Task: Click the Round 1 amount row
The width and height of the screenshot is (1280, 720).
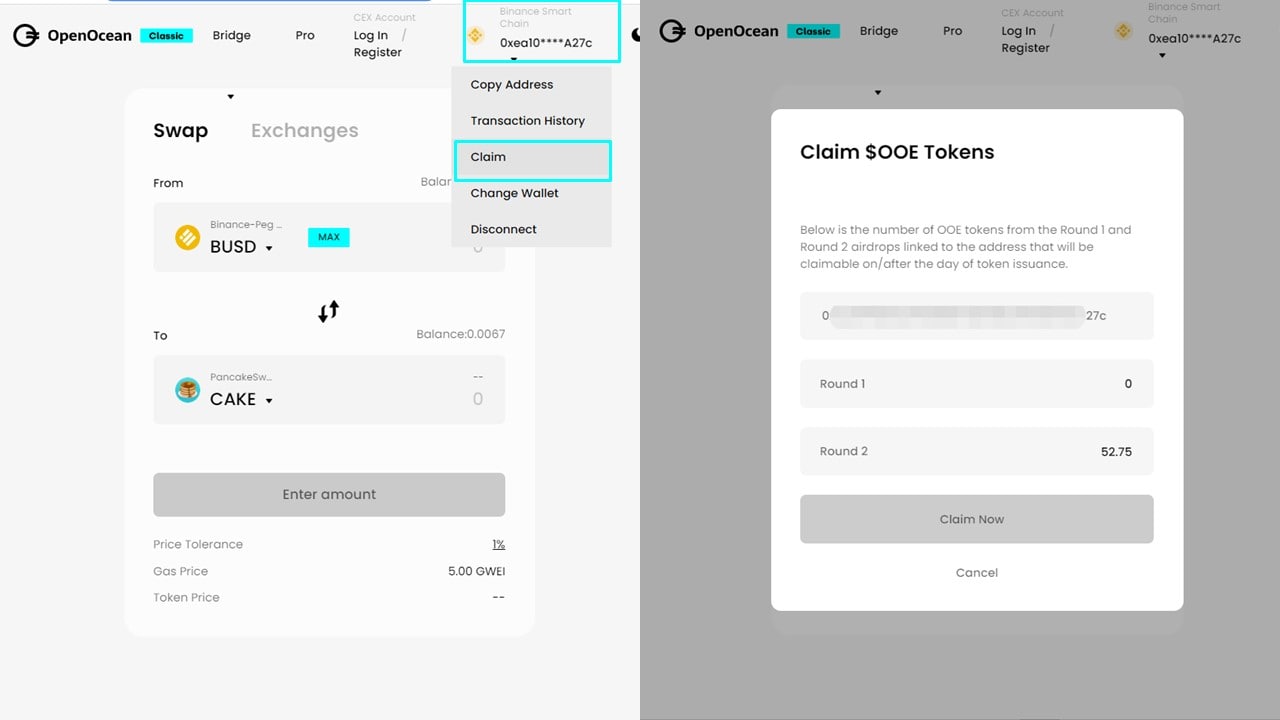Action: tap(977, 384)
